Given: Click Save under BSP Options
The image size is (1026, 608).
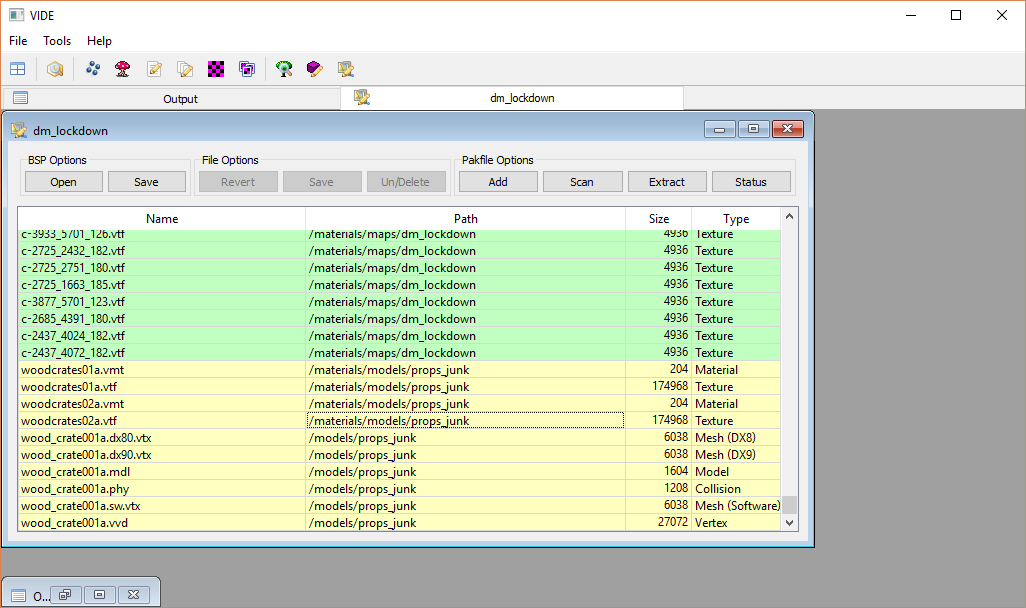Looking at the screenshot, I should click(x=147, y=182).
